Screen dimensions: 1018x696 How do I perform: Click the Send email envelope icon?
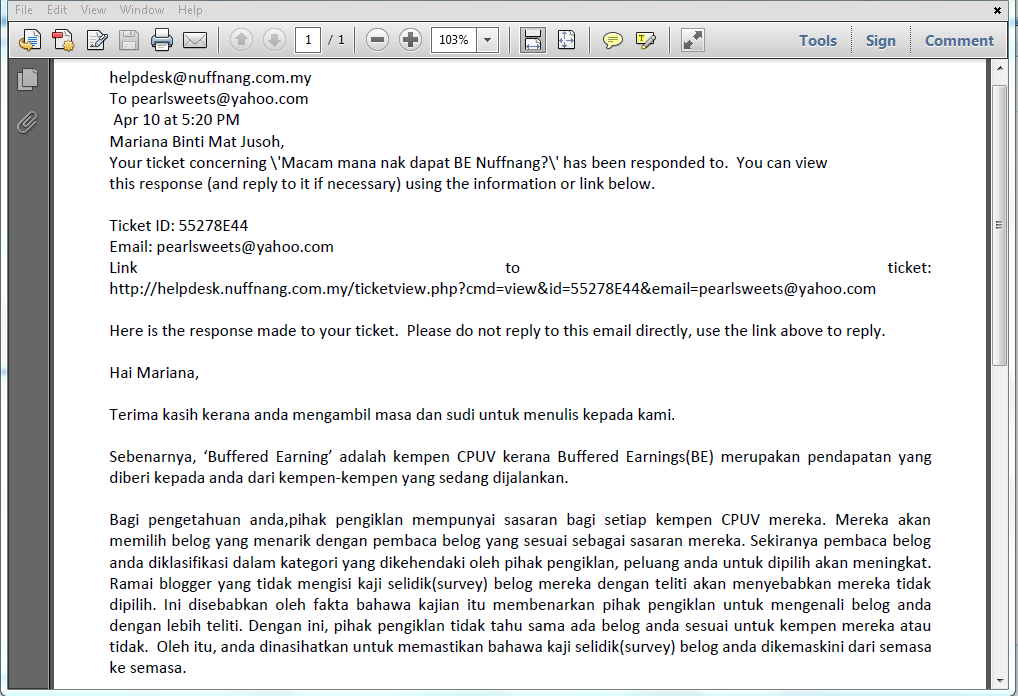(195, 40)
